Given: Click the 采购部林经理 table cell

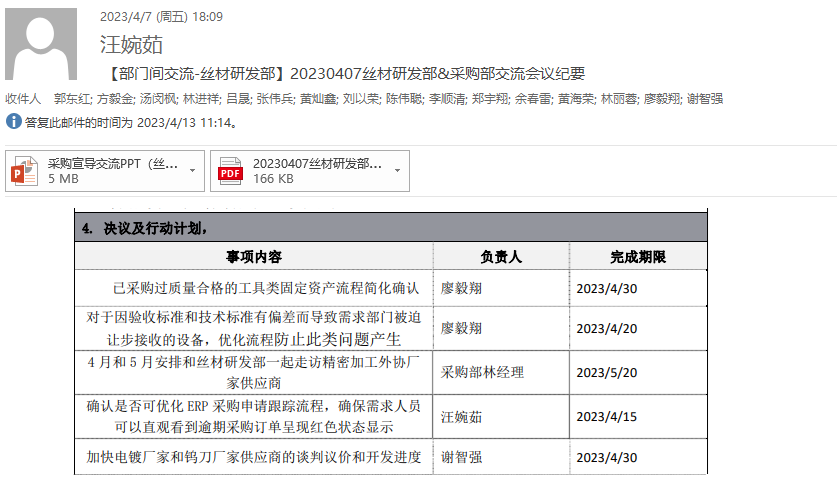Looking at the screenshot, I should coord(482,372).
